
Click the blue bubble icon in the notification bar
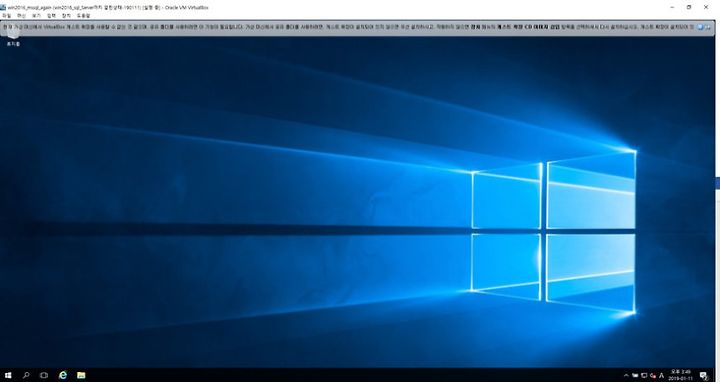(700, 27)
